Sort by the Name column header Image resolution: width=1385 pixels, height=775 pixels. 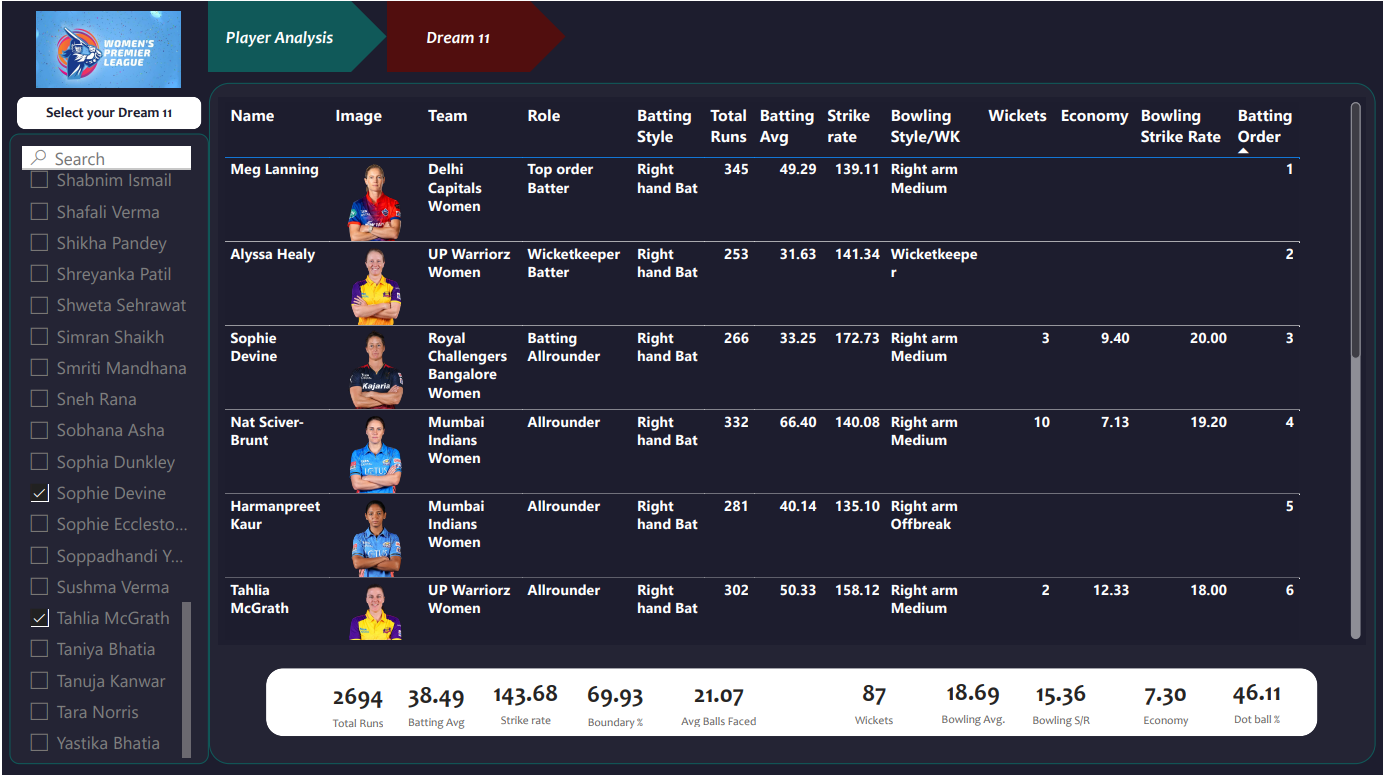252,116
